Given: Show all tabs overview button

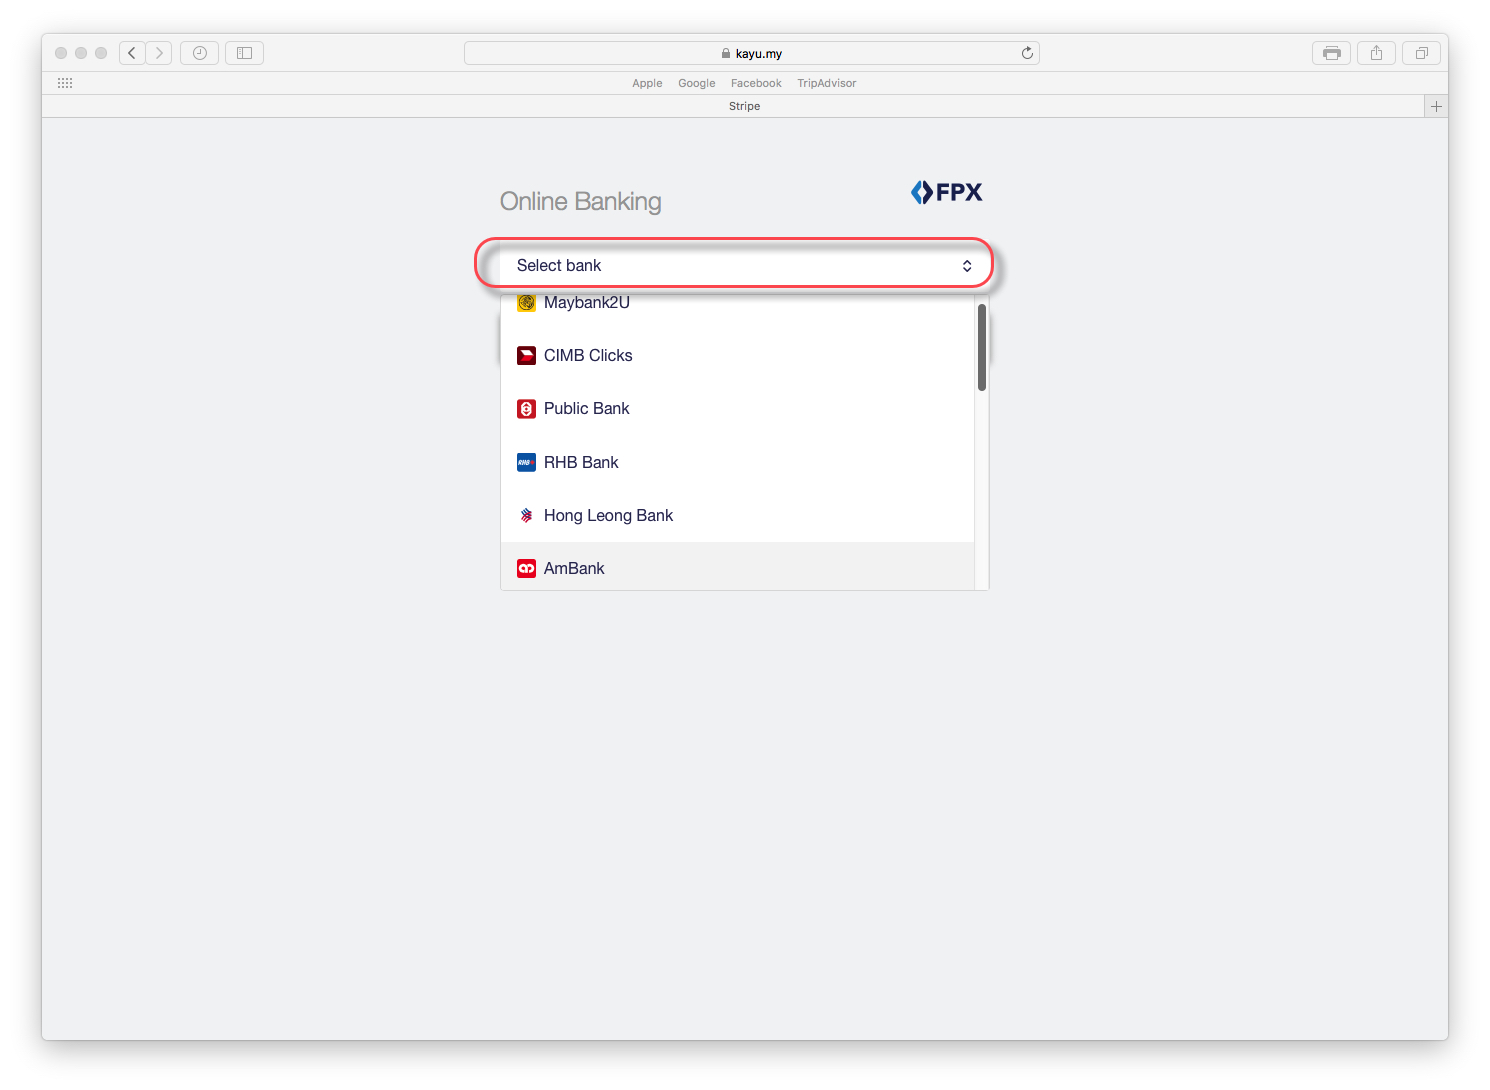Looking at the screenshot, I should [1422, 53].
